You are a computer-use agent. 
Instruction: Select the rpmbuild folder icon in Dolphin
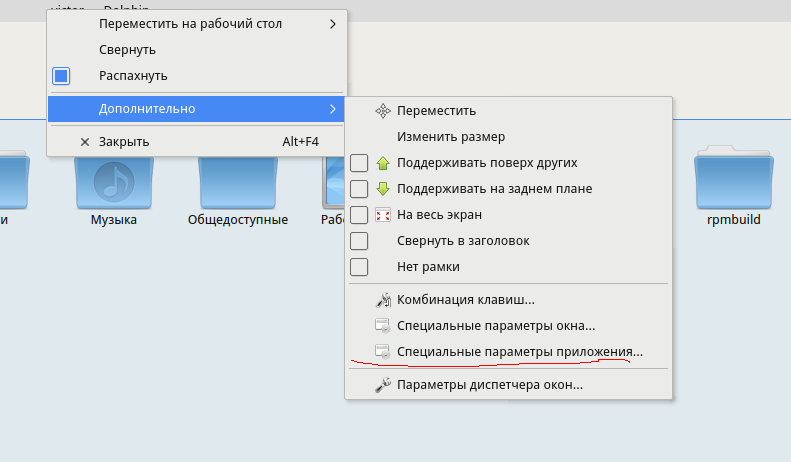(733, 178)
